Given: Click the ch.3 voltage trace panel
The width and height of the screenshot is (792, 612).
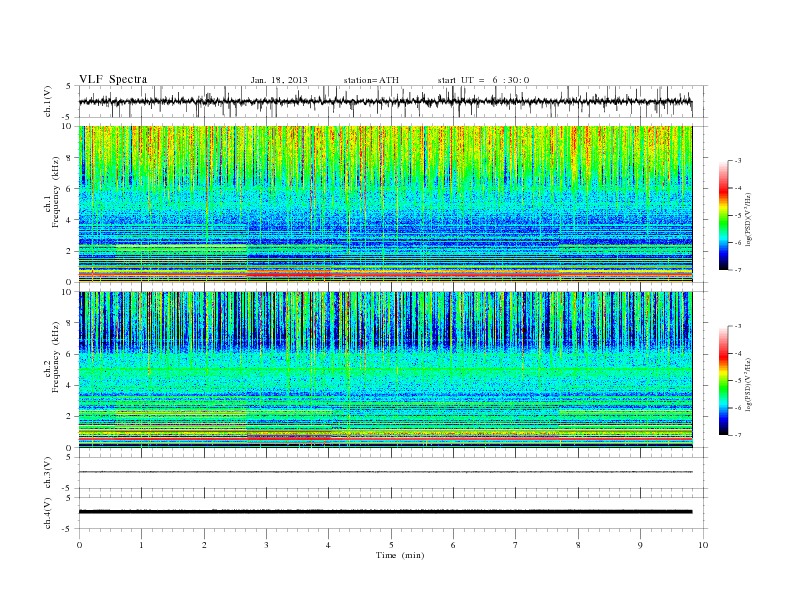Looking at the screenshot, I should pyautogui.click(x=393, y=473).
